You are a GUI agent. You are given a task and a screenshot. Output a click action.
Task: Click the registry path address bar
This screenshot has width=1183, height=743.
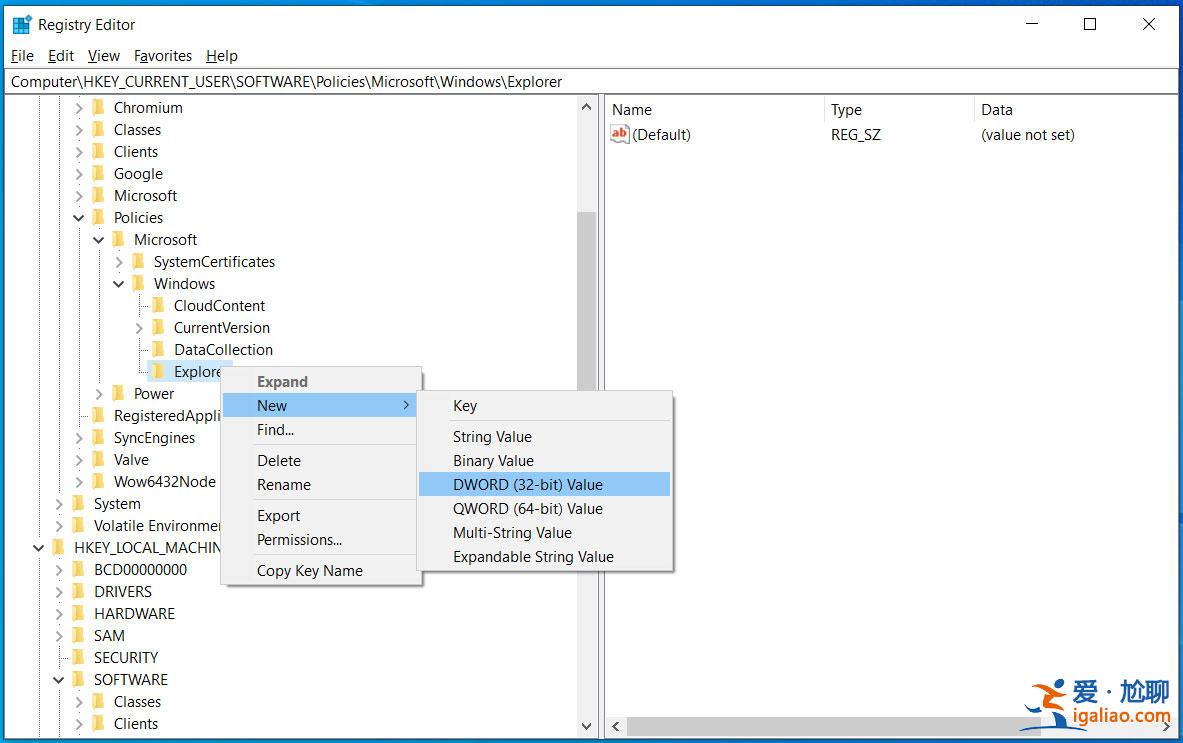(590, 82)
